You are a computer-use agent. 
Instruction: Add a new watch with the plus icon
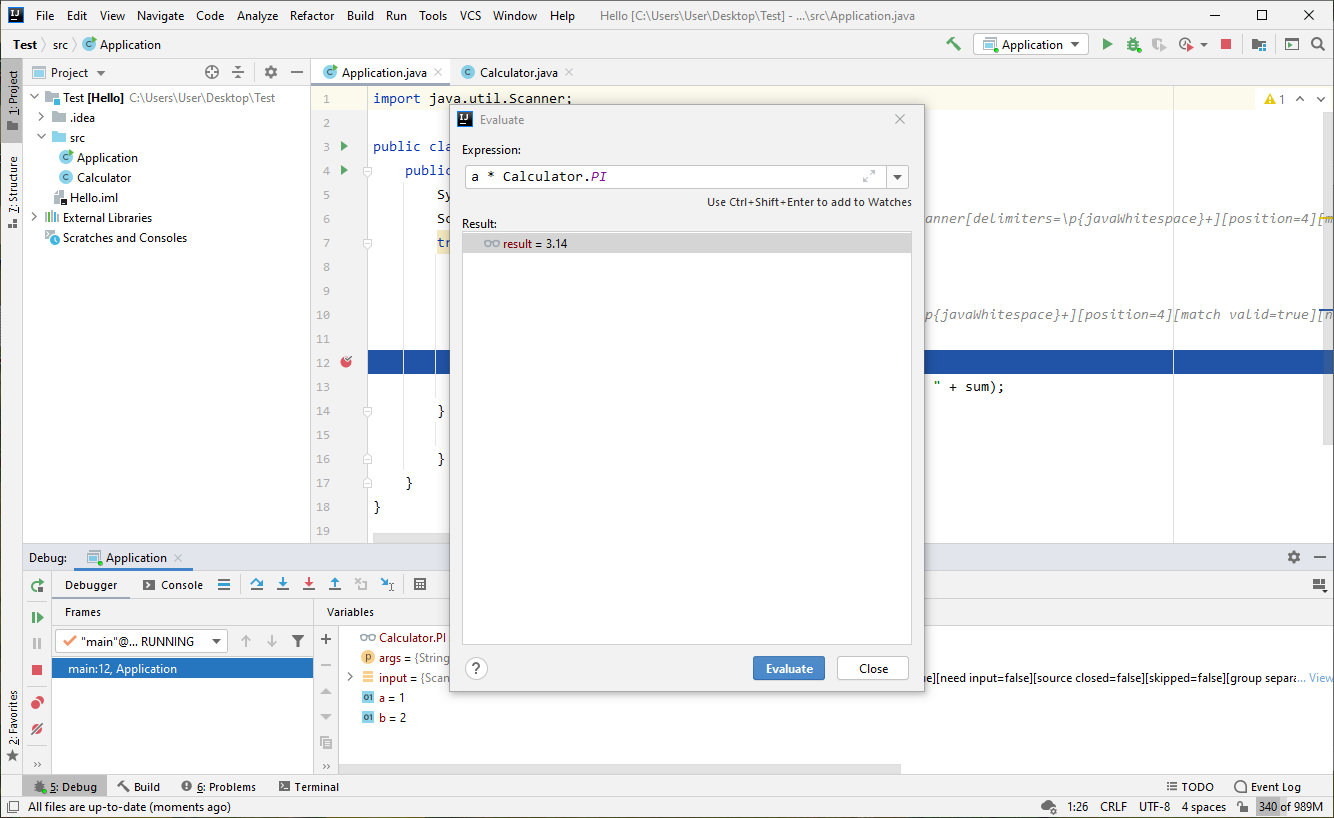point(326,639)
